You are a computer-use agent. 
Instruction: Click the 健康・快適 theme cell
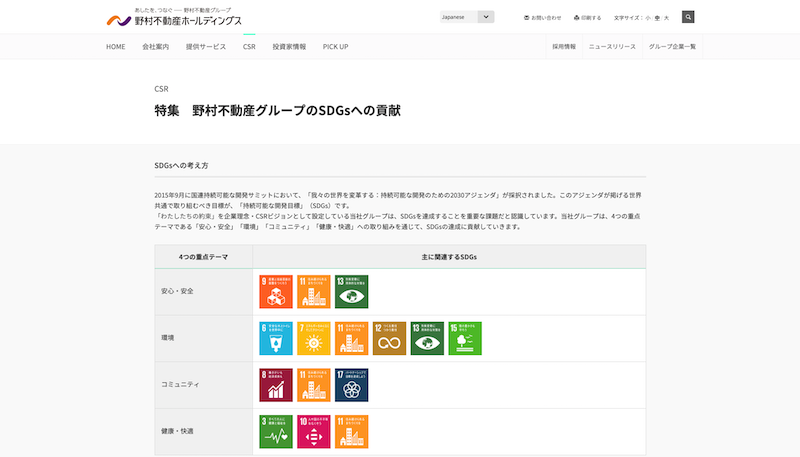click(x=204, y=431)
